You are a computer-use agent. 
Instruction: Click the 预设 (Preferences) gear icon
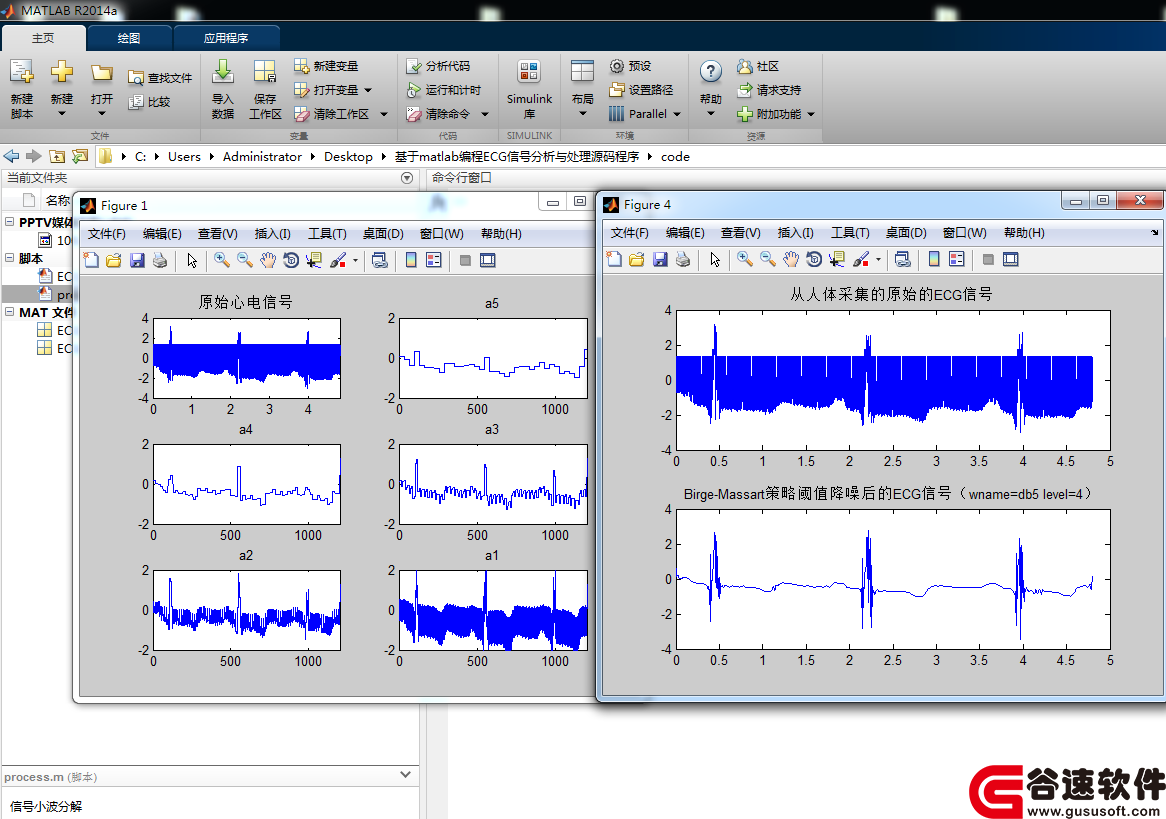point(616,66)
